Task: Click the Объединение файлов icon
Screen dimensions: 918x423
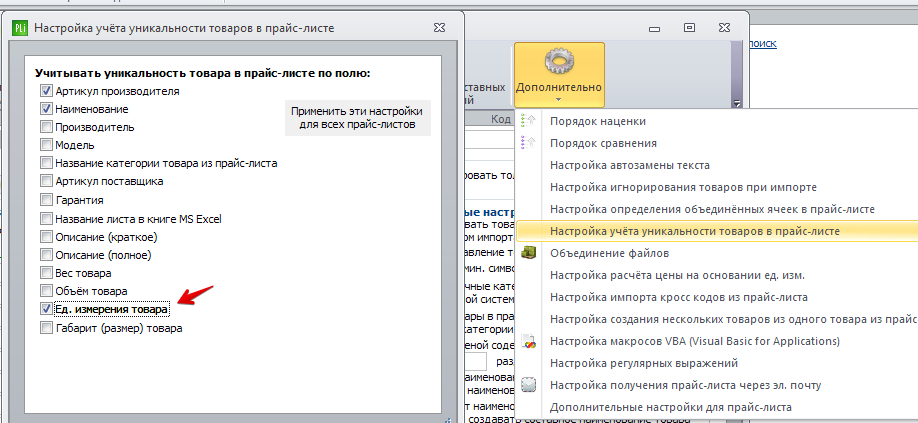Action: click(x=528, y=253)
